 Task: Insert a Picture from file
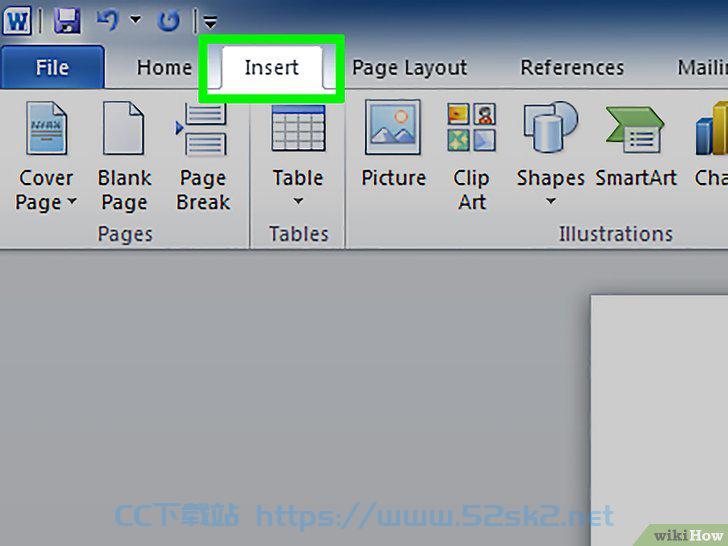coord(393,145)
